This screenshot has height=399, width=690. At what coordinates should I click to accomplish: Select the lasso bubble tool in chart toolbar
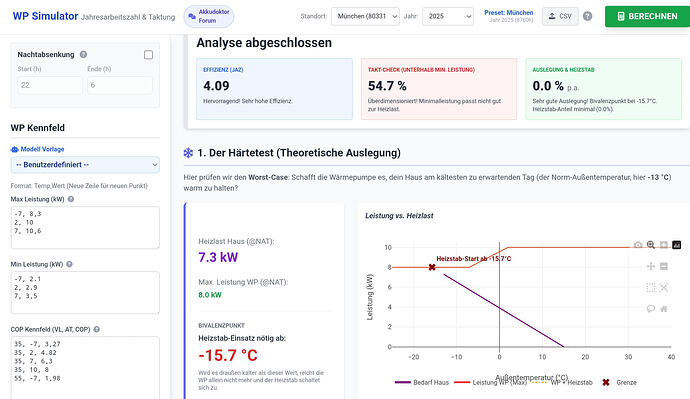coord(651,309)
